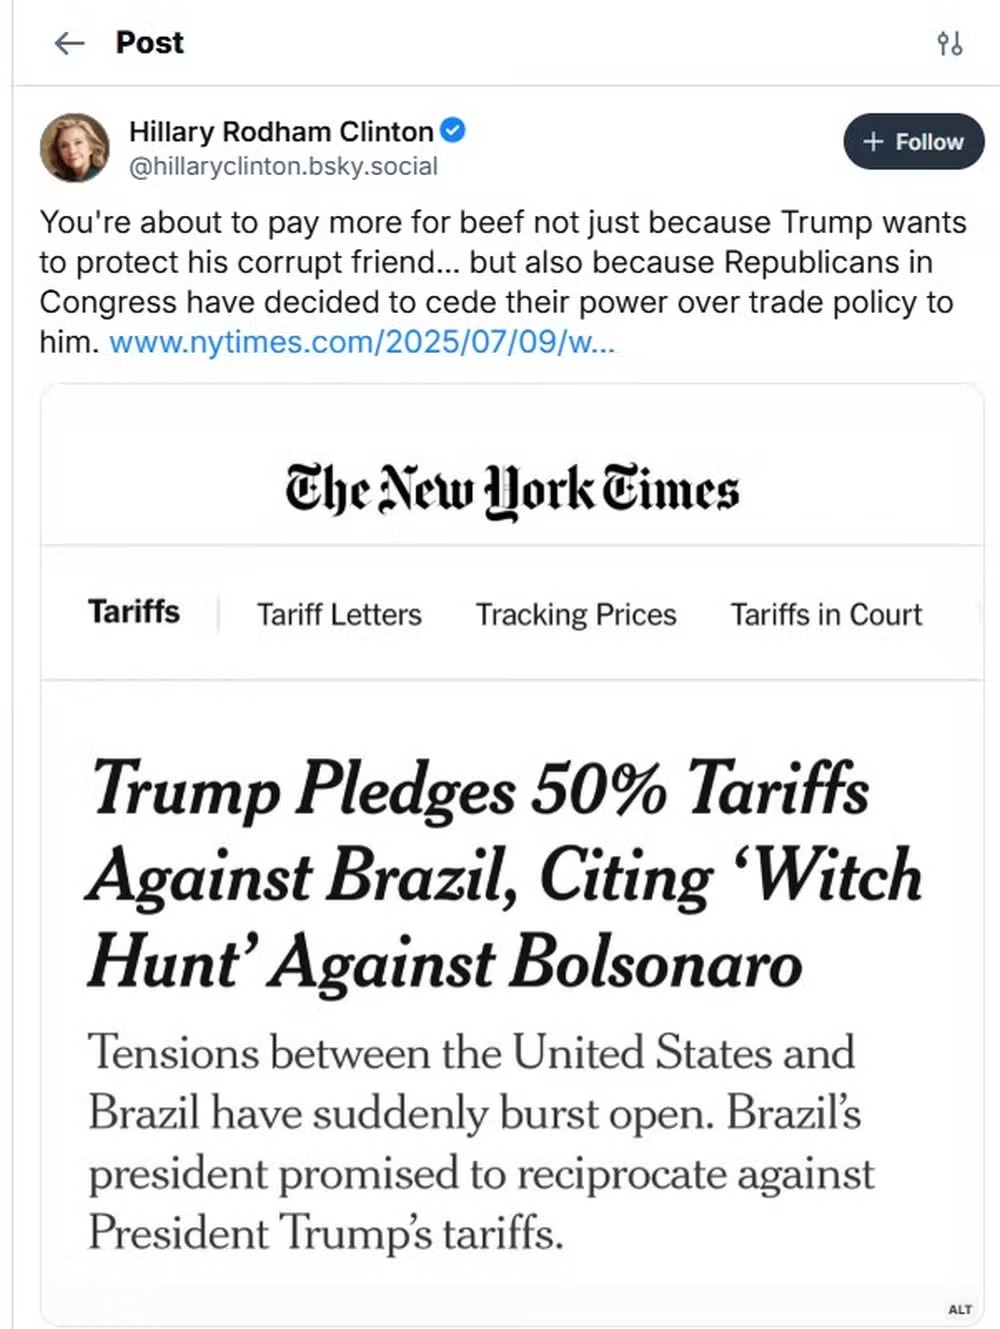Click the blue verified badge
The image size is (1000, 1329).
(x=453, y=130)
